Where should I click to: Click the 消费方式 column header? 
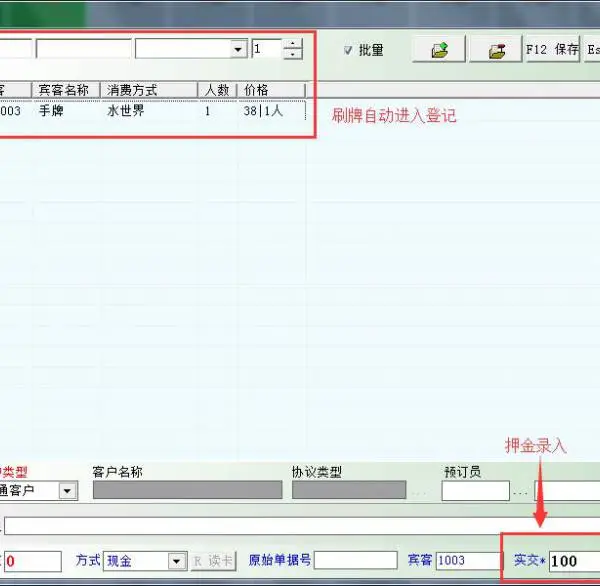[149, 90]
